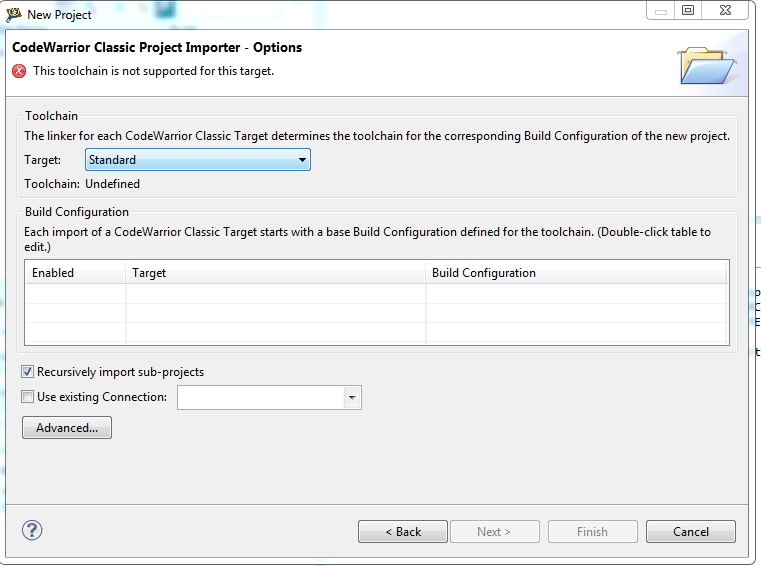Click the red error icon by the message
This screenshot has height=566, width=761.
pyautogui.click(x=19, y=71)
